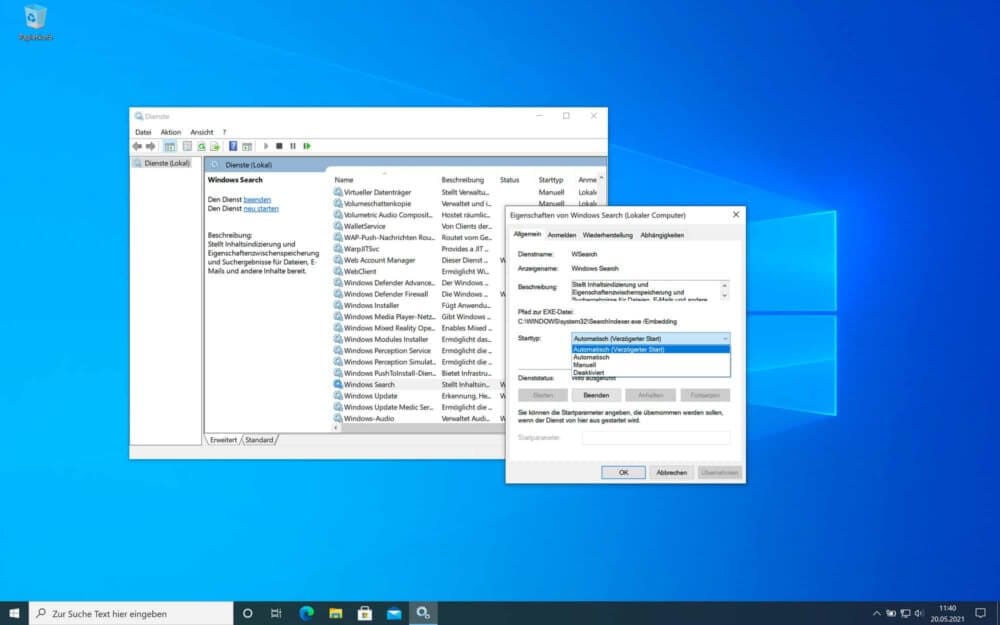Open File Explorer from the taskbar

point(335,613)
